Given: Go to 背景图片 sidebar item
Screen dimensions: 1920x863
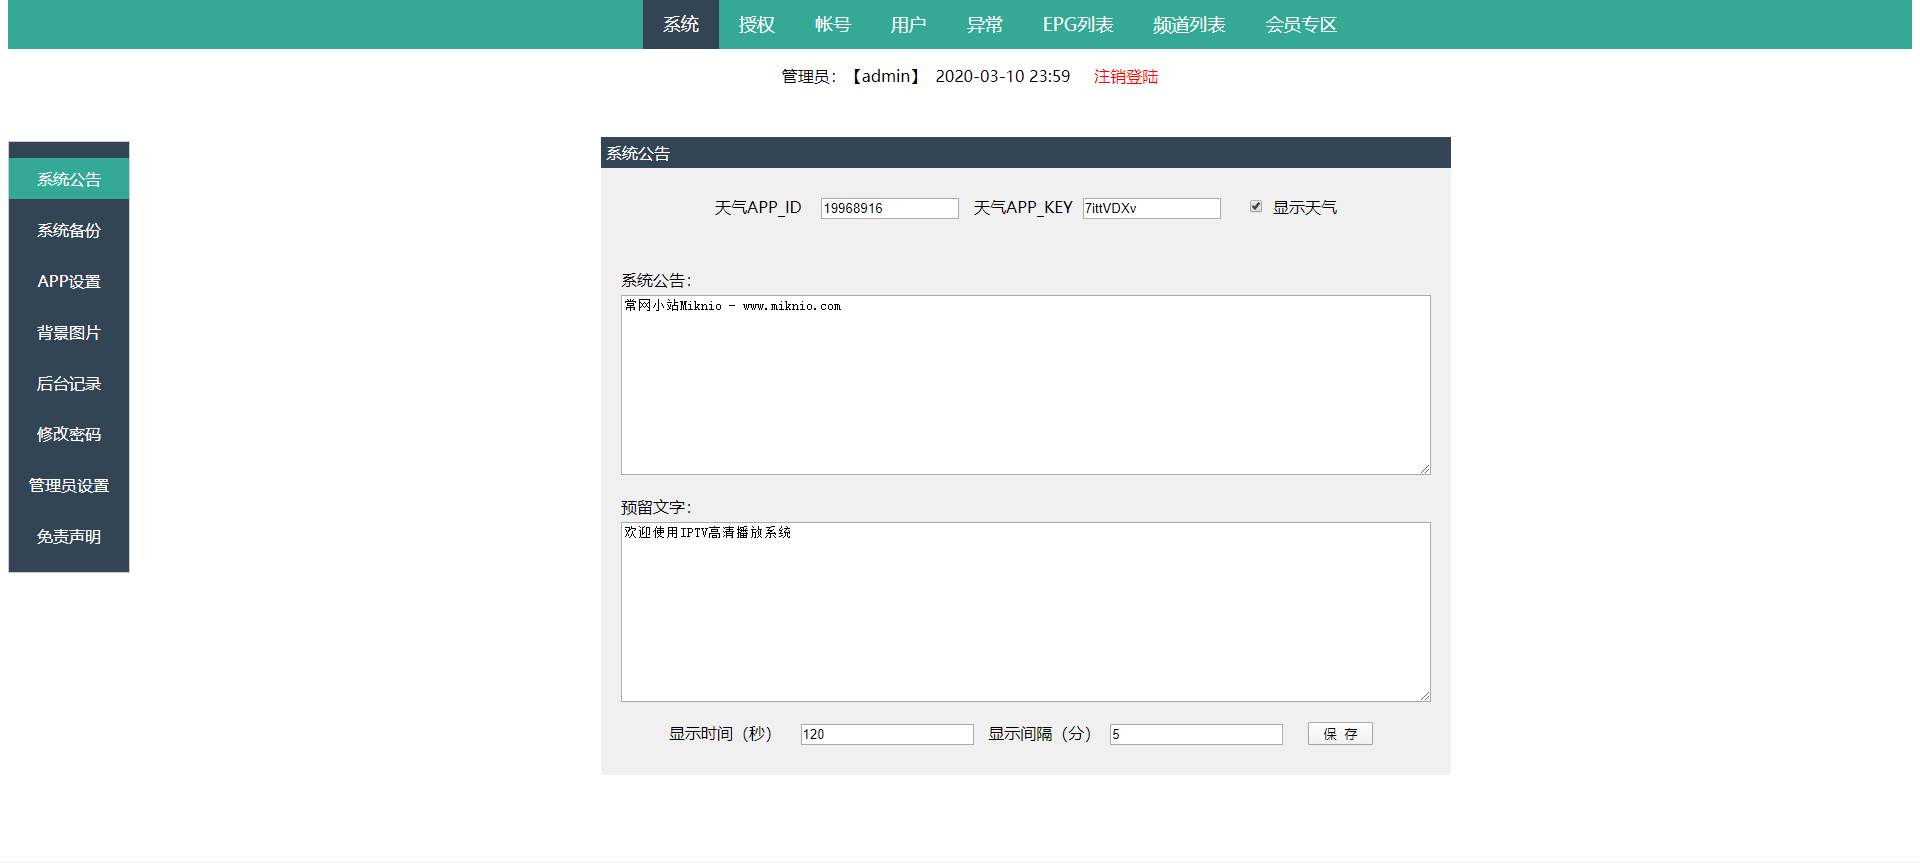Looking at the screenshot, I should [69, 332].
